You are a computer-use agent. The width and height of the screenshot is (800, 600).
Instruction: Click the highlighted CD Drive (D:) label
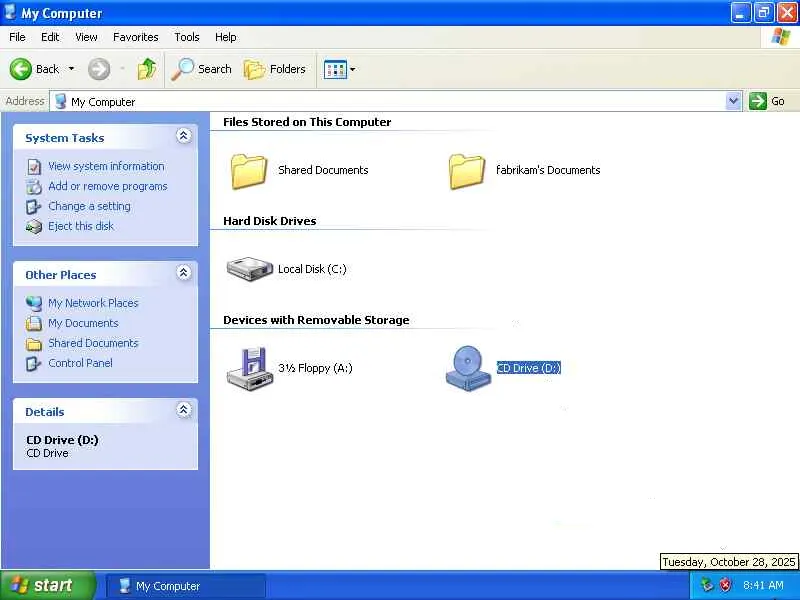coord(529,368)
